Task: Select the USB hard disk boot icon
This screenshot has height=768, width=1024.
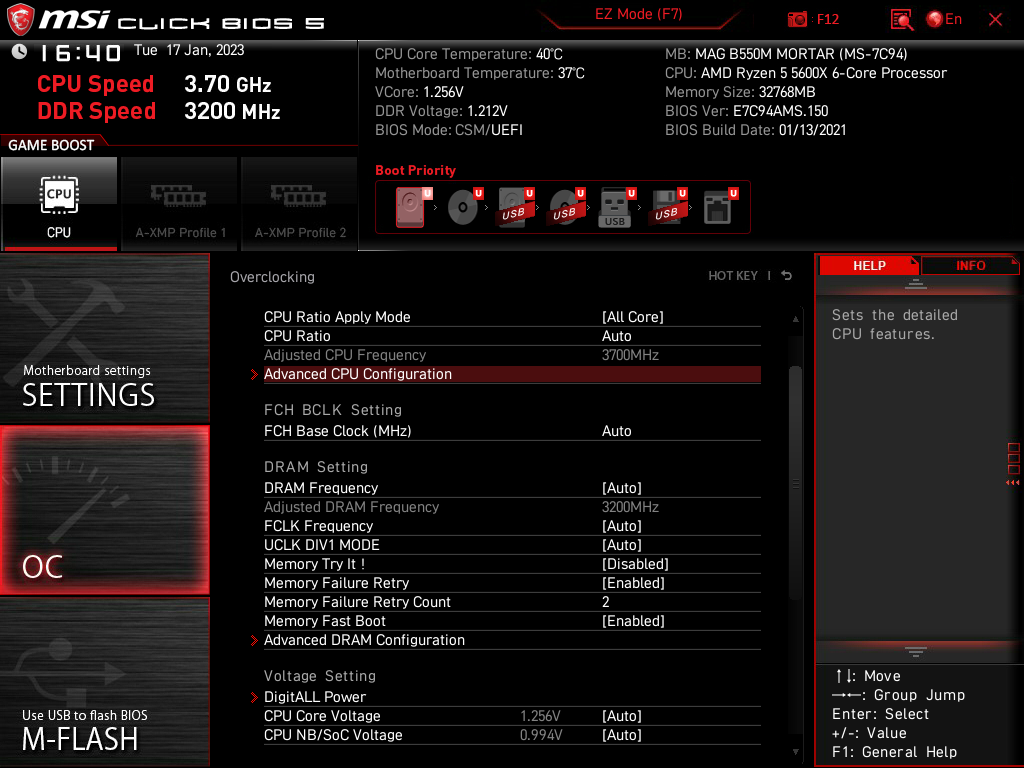Action: 515,207
